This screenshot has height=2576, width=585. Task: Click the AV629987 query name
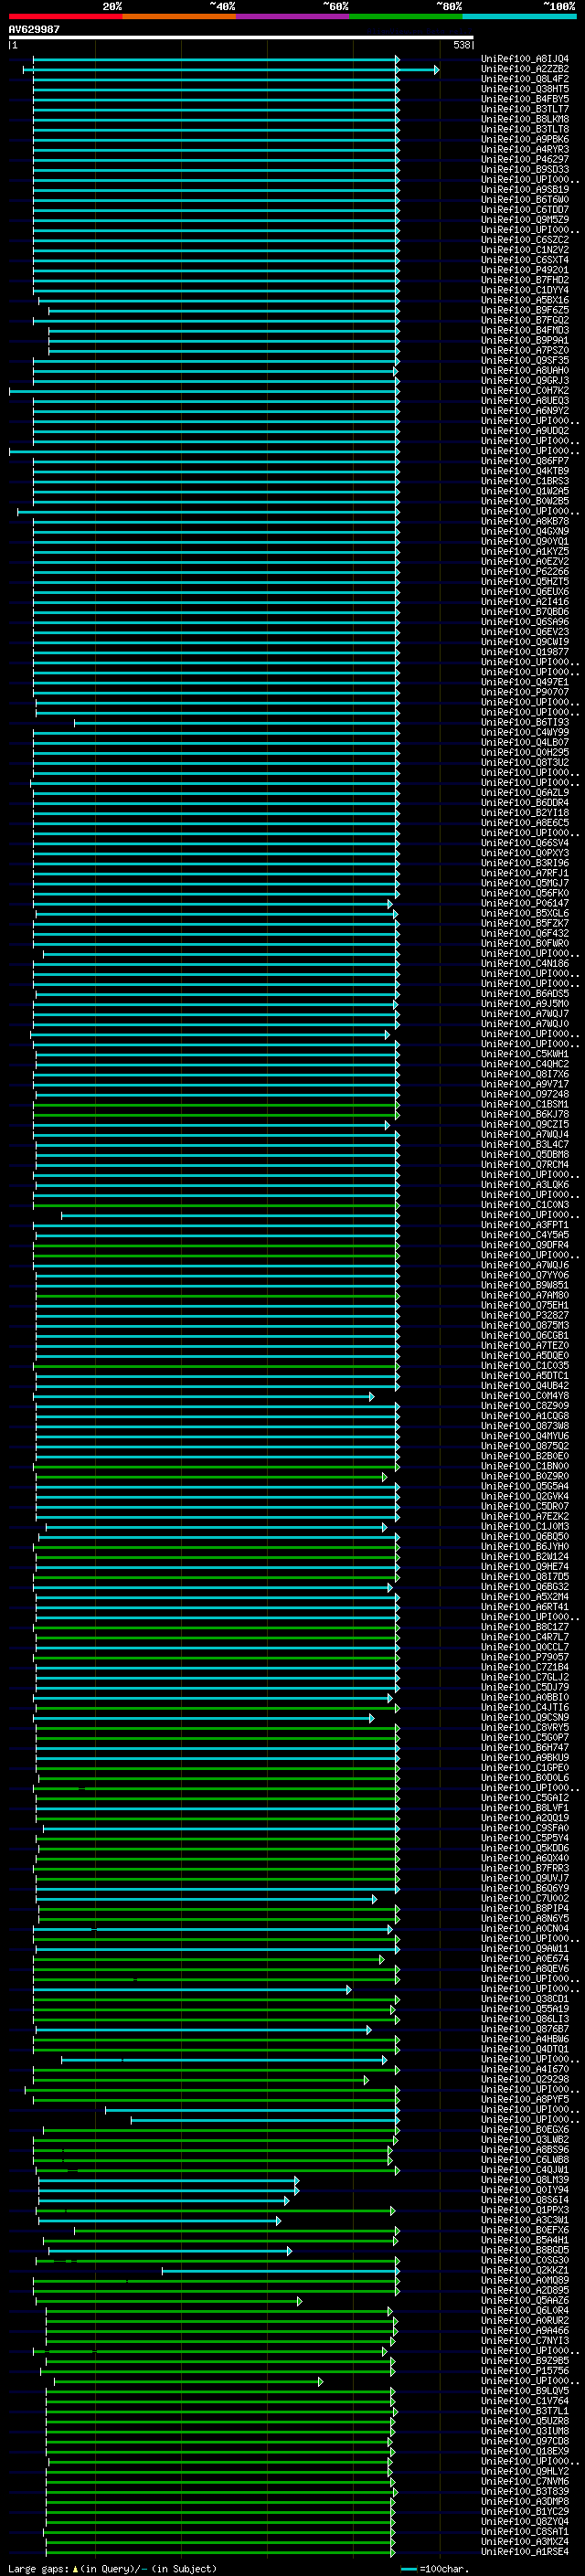coord(34,29)
